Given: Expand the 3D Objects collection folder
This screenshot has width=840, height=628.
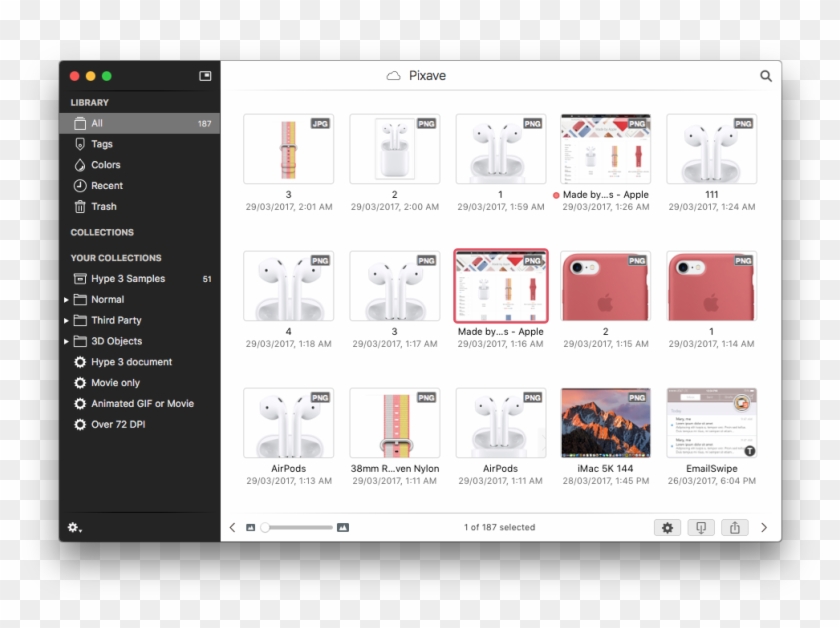Looking at the screenshot, I should coord(67,342).
